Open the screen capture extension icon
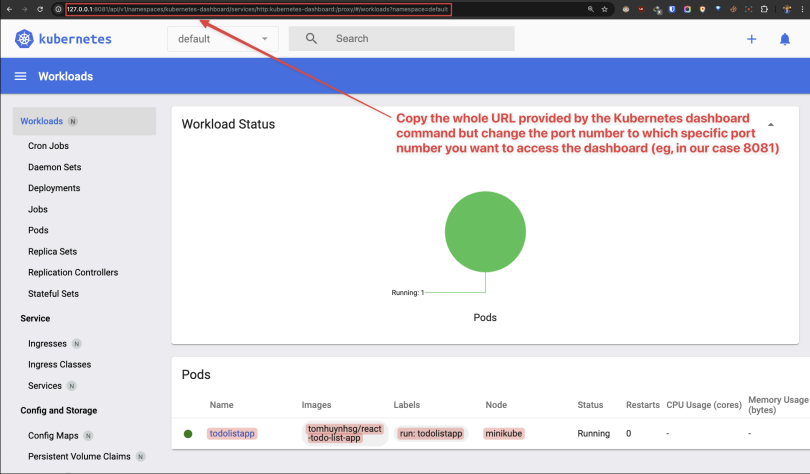This screenshot has height=474, width=810. [x=749, y=9]
